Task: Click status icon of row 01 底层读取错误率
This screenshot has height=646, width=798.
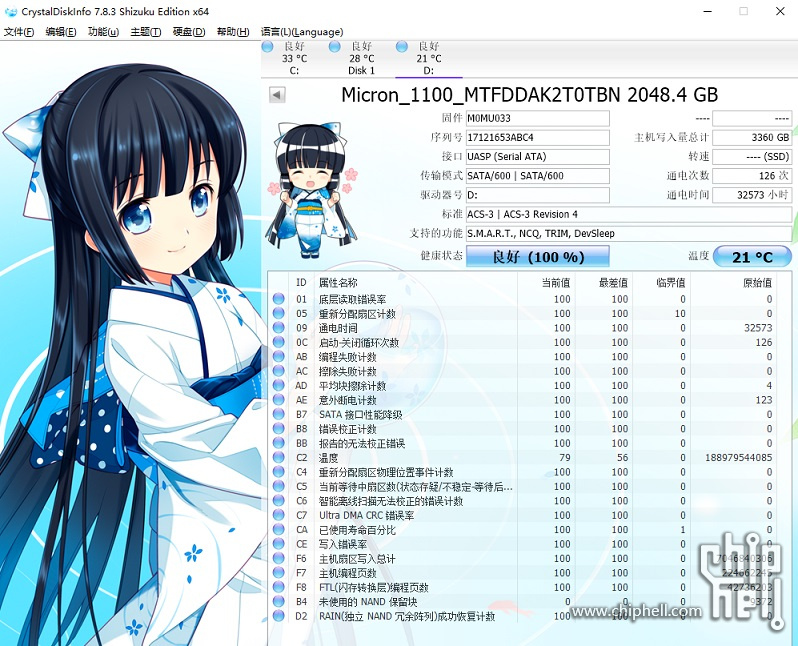Action: (278, 299)
